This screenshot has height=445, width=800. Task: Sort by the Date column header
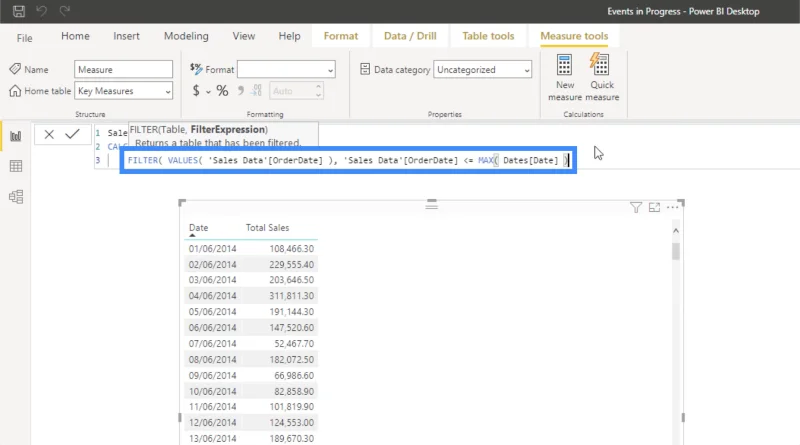pos(198,228)
